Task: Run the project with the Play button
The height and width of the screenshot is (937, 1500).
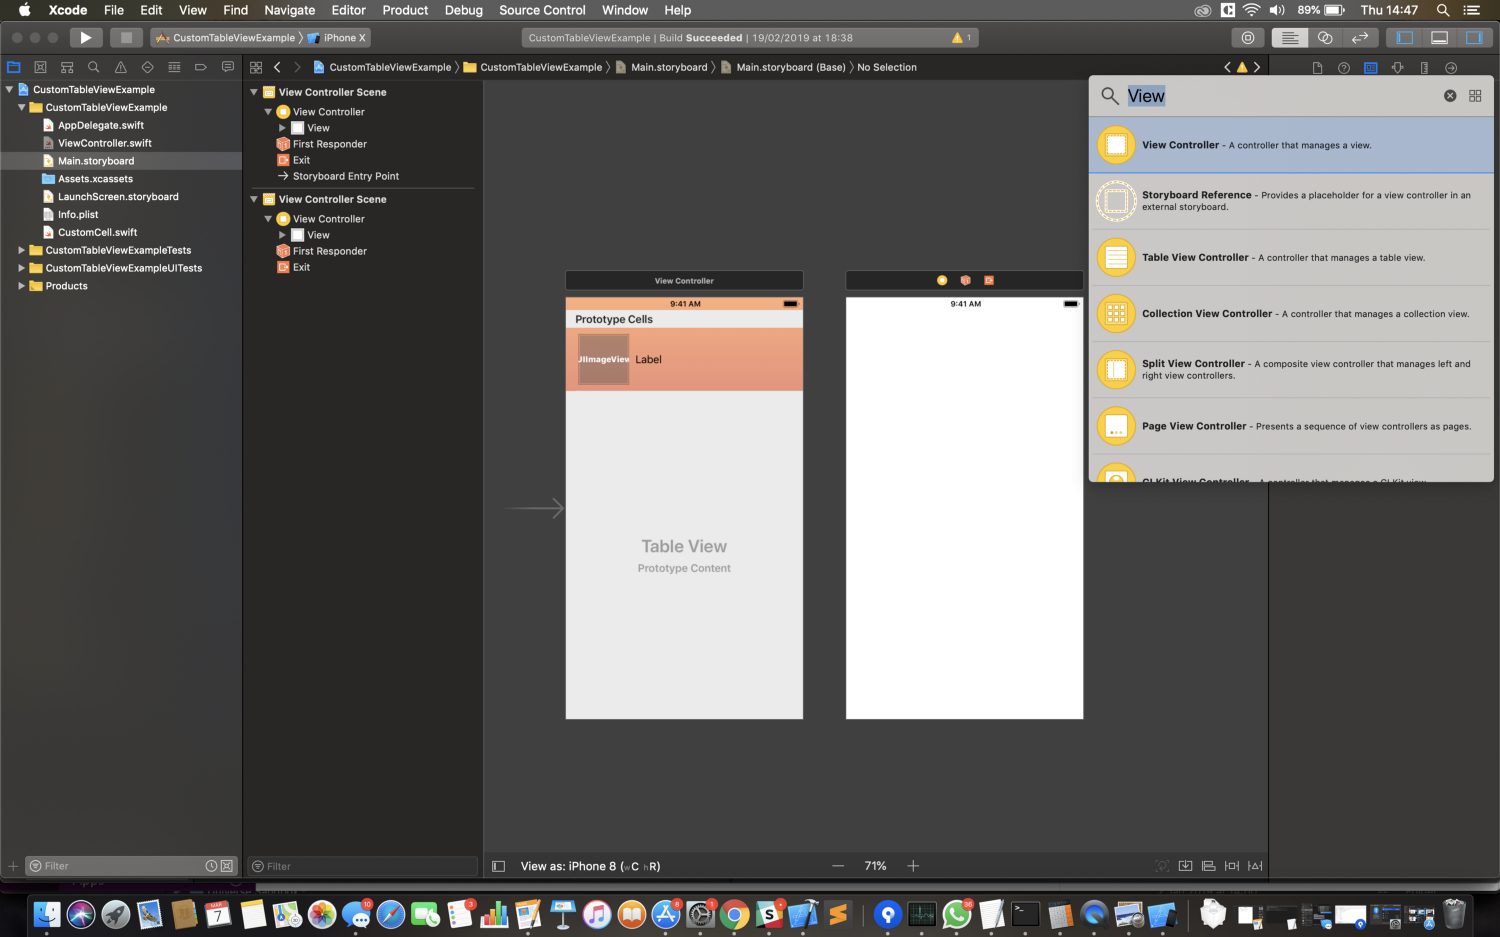Action: tap(86, 38)
